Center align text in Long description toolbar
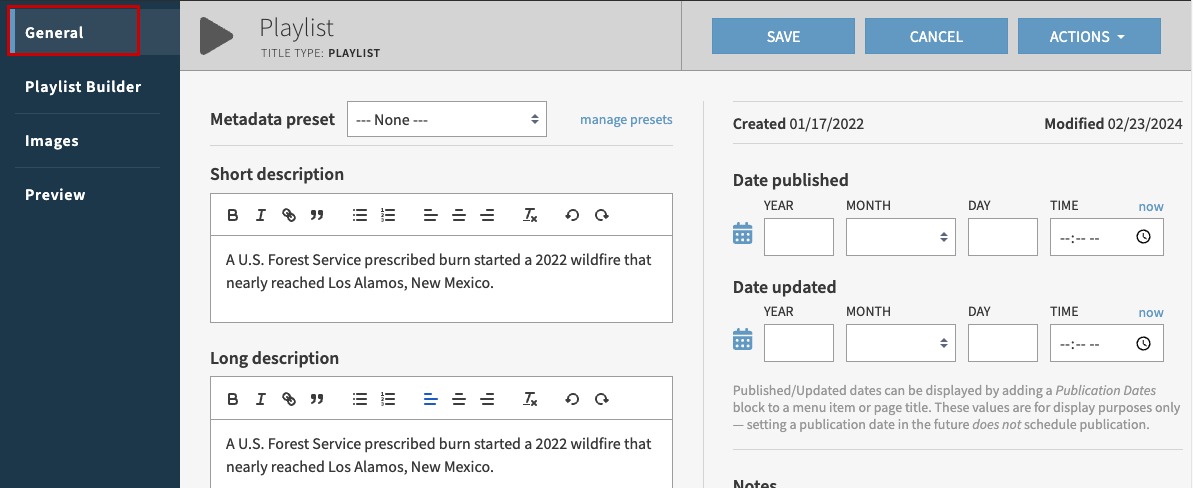The width and height of the screenshot is (1193, 488). pos(459,399)
